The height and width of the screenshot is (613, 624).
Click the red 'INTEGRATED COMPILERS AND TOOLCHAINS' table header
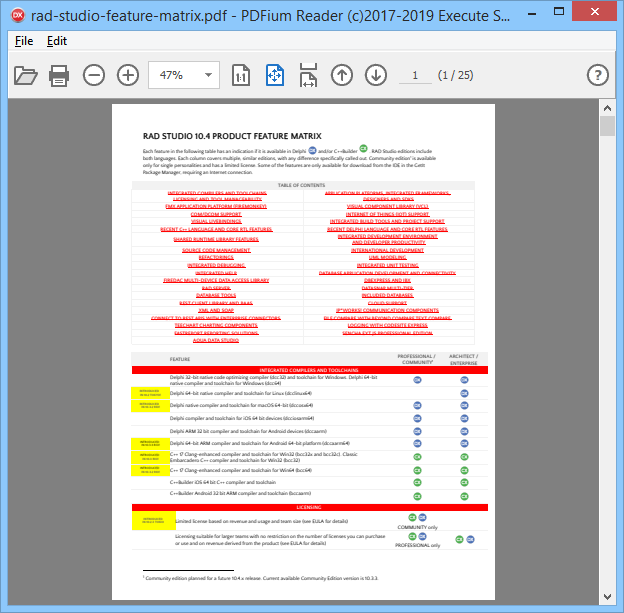[x=310, y=370]
